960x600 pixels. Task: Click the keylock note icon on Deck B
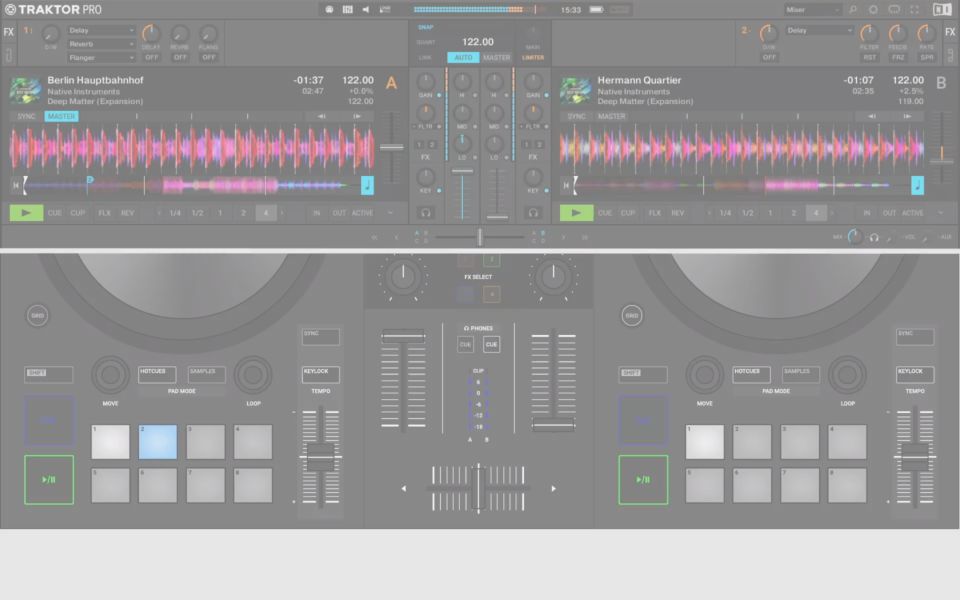point(917,185)
